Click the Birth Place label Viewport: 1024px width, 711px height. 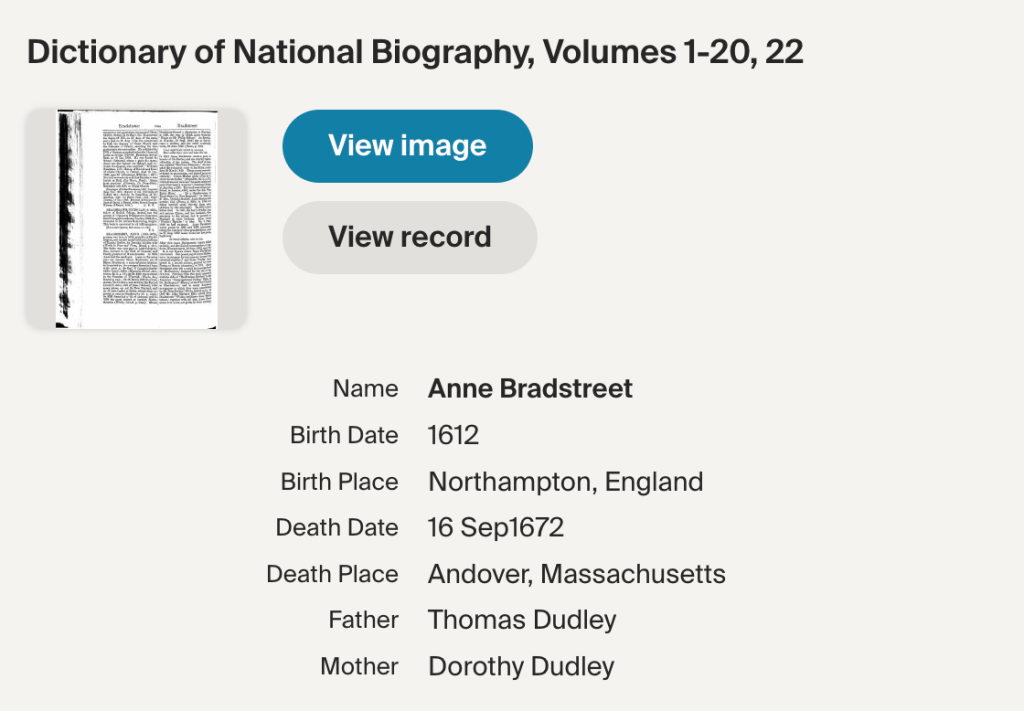click(339, 482)
